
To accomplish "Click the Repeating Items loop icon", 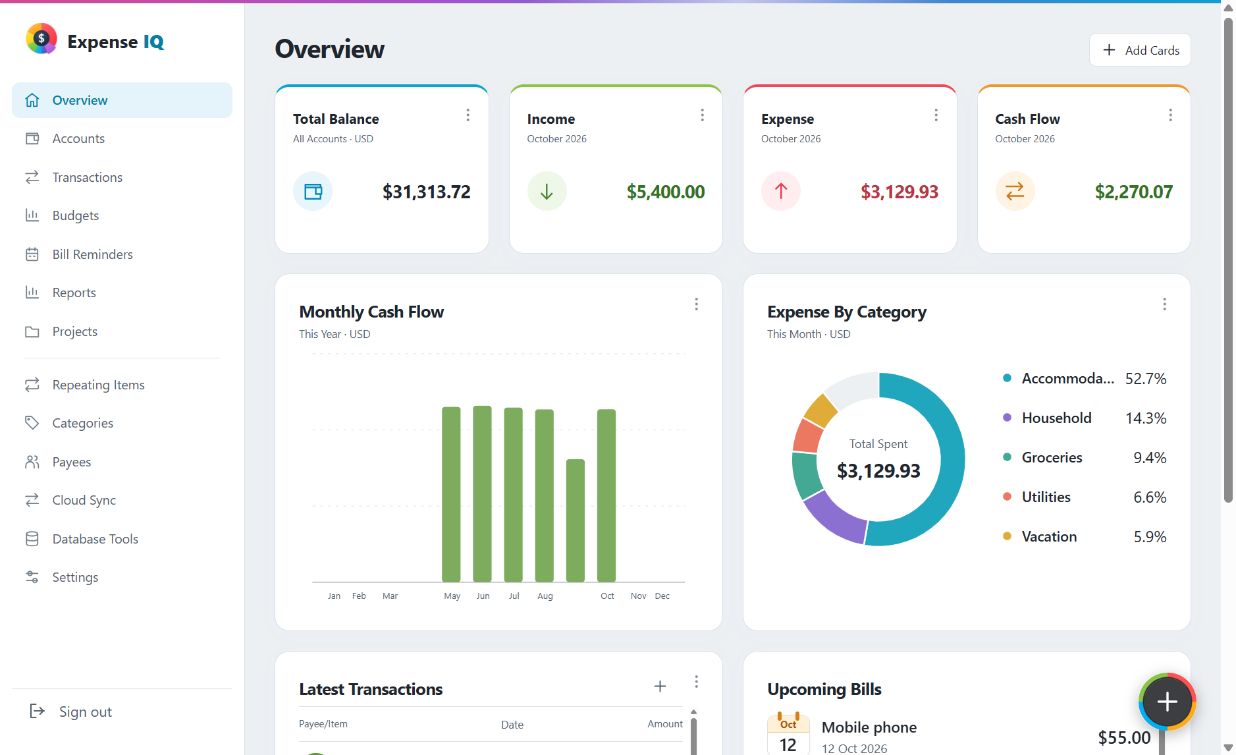I will (32, 385).
